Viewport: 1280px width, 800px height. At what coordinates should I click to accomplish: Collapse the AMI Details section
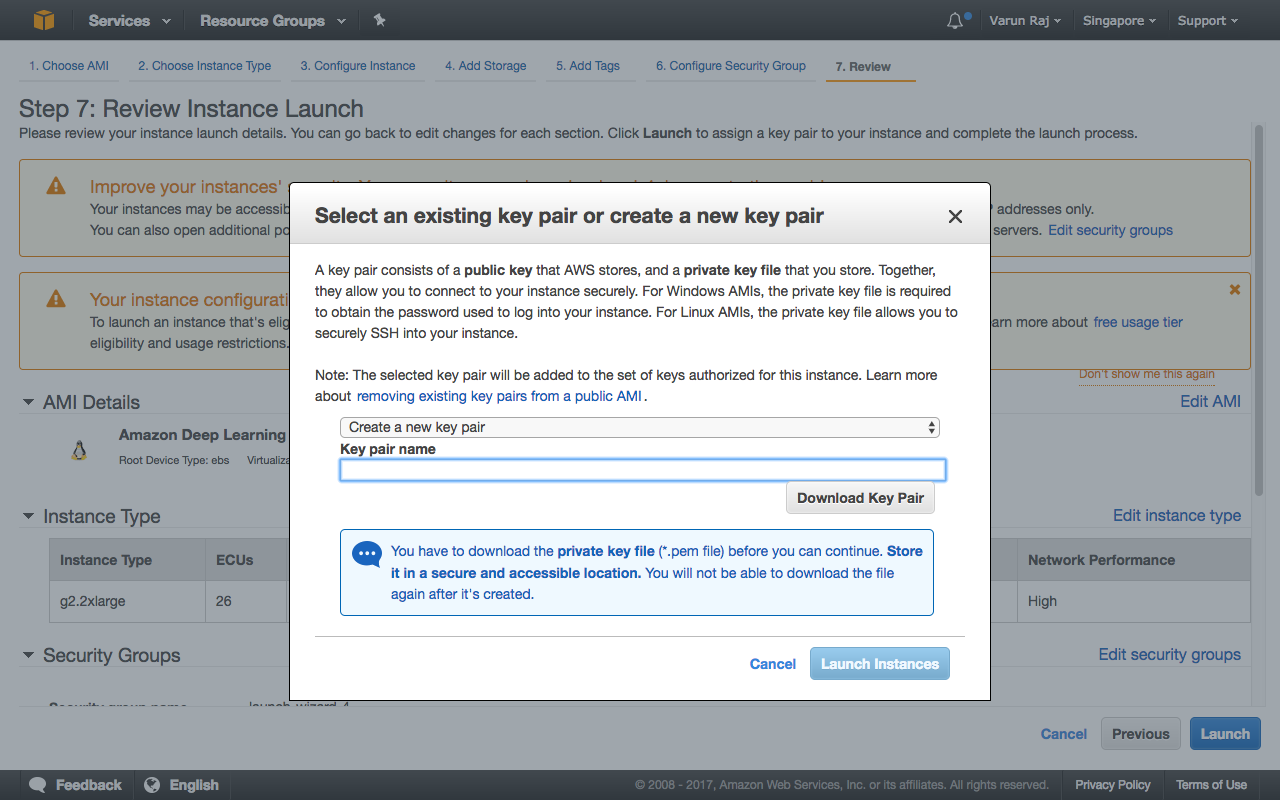pos(29,402)
